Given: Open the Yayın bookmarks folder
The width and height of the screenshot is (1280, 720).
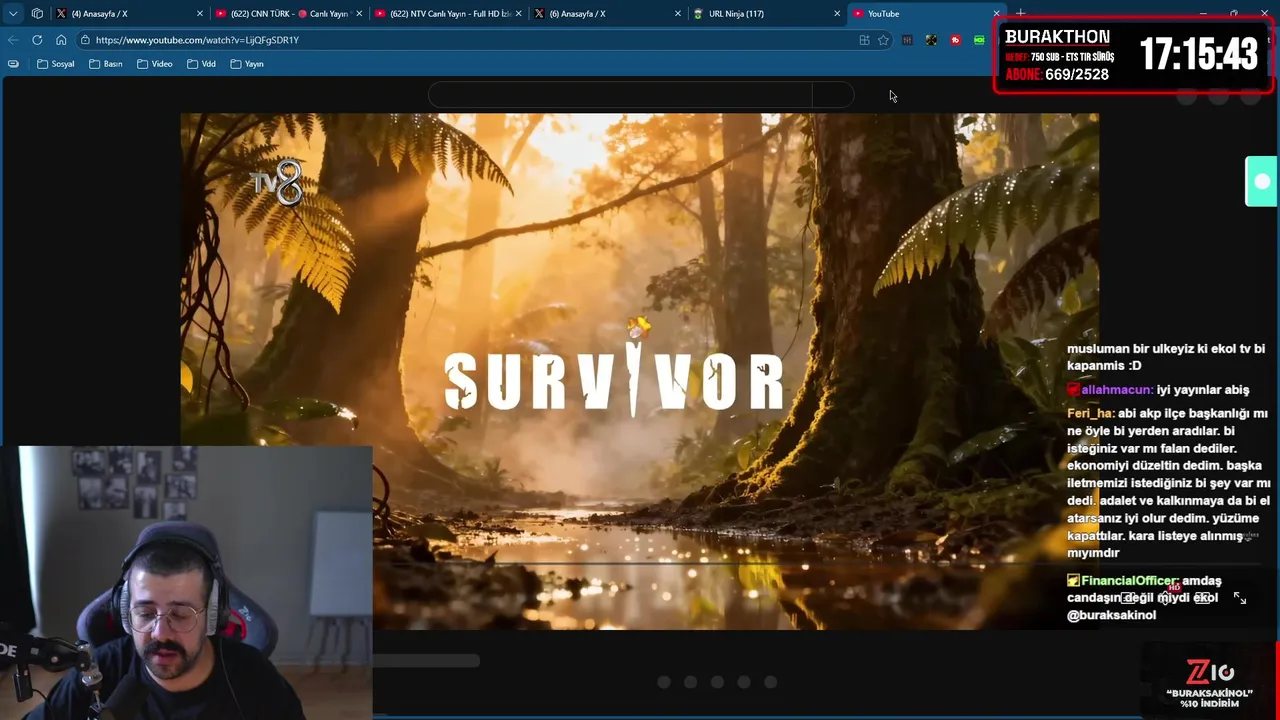Looking at the screenshot, I should (x=247, y=64).
